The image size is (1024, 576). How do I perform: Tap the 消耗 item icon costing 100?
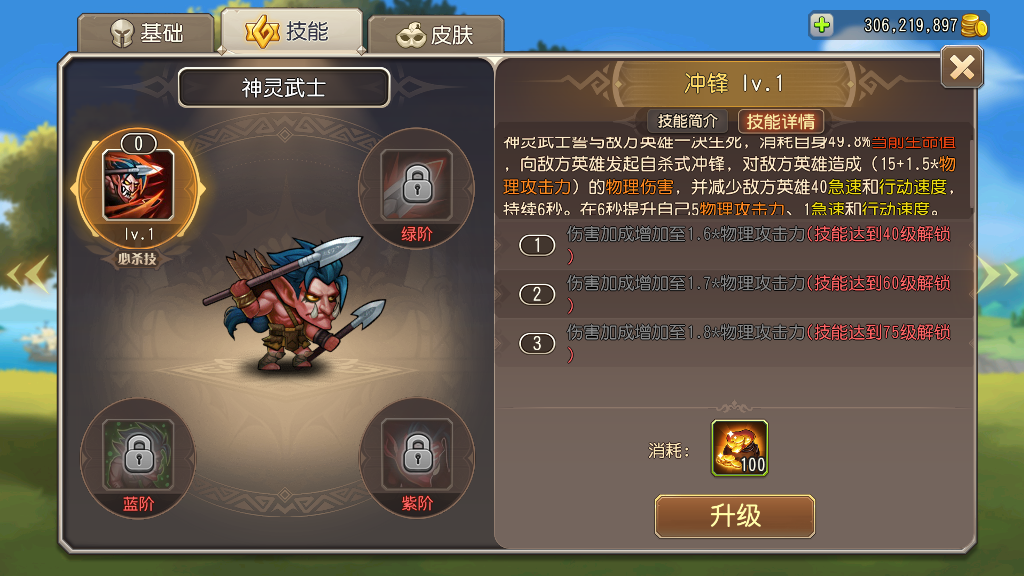tap(739, 448)
